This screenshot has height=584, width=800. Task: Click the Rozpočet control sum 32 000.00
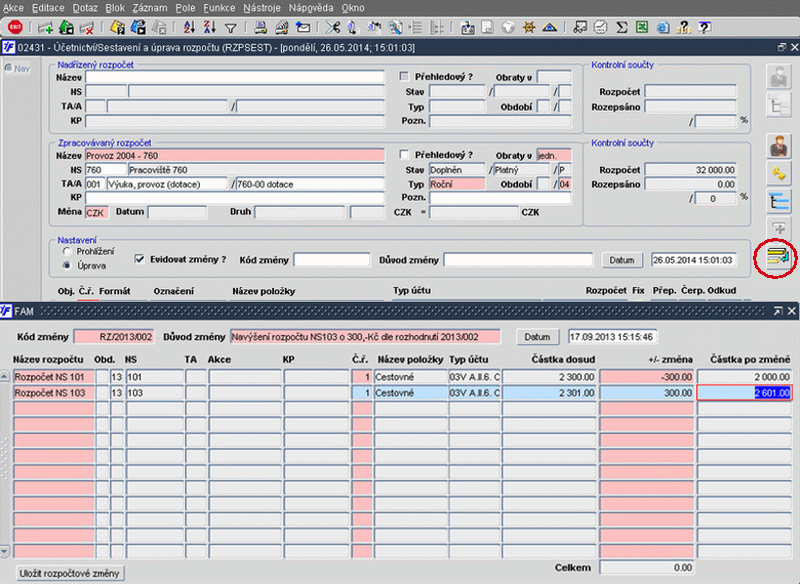coord(691,170)
